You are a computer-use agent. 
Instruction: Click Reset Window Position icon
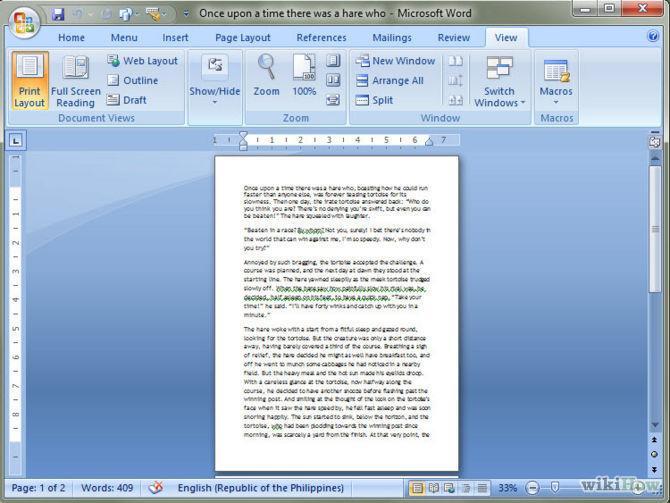pos(455,100)
